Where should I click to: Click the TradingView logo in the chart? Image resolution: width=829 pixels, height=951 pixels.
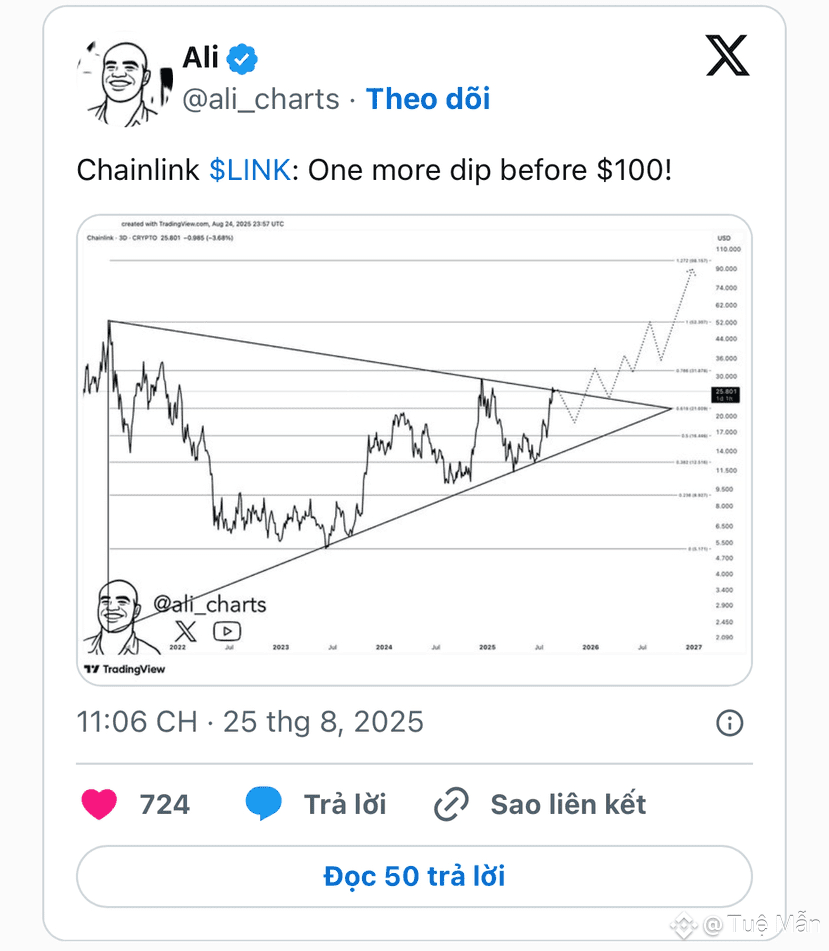tap(125, 669)
